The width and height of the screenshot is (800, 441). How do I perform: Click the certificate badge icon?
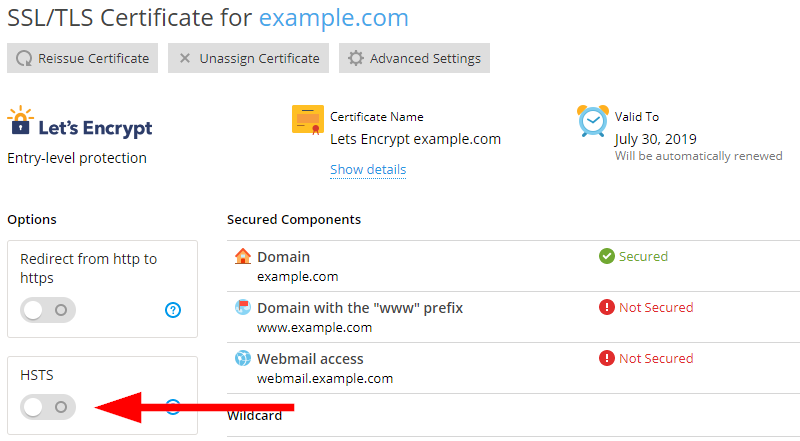pyautogui.click(x=308, y=120)
